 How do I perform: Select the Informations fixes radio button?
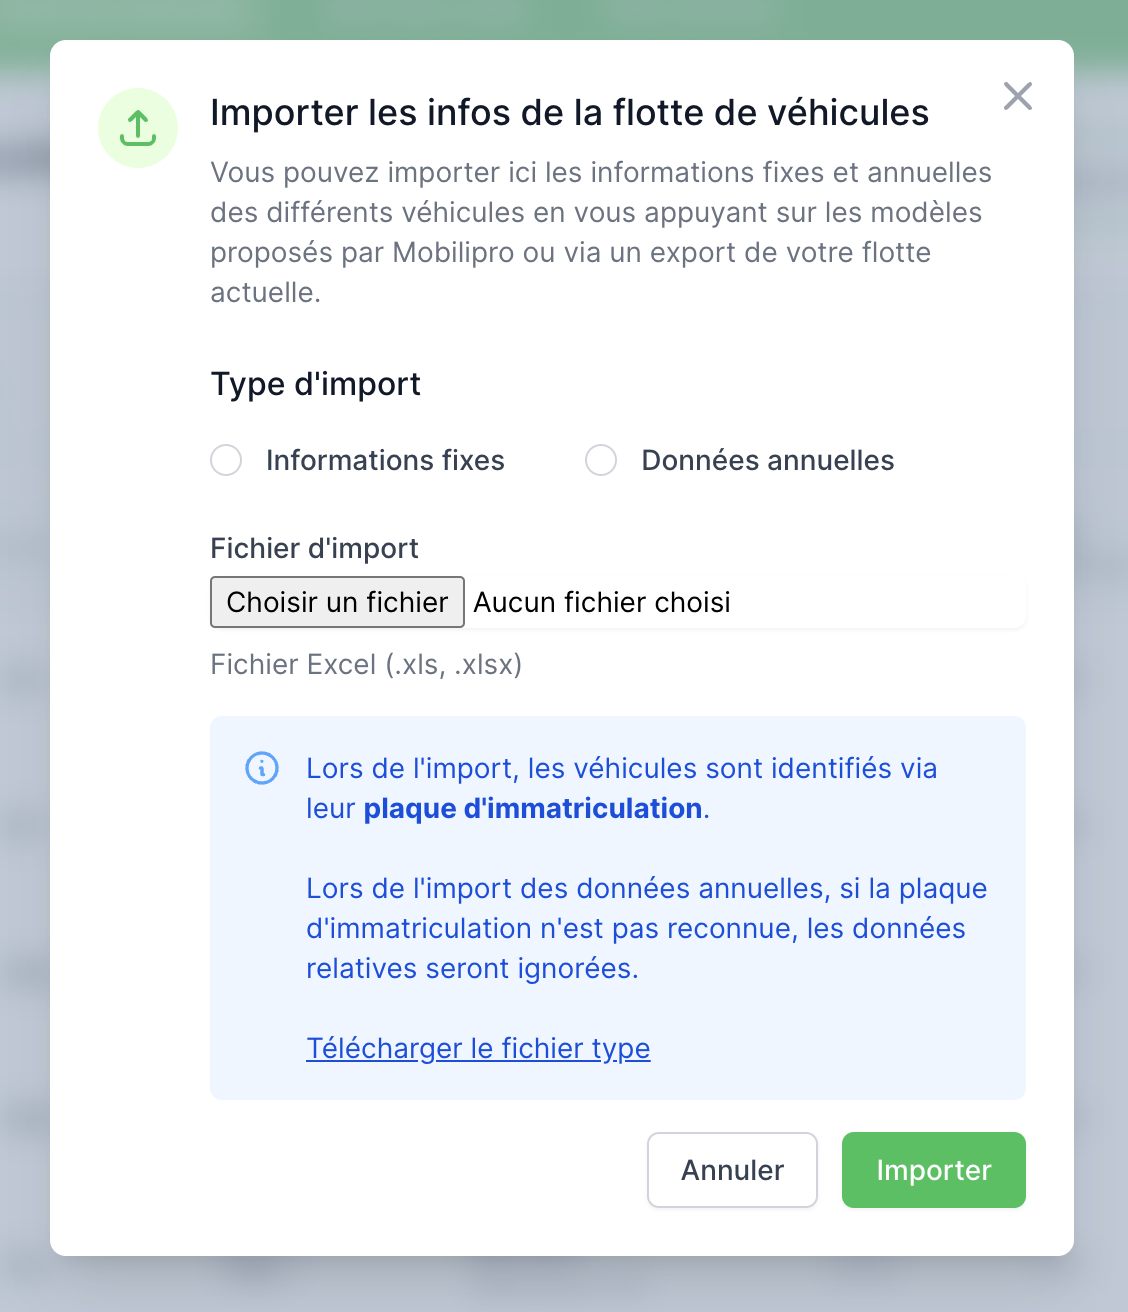[x=226, y=460]
